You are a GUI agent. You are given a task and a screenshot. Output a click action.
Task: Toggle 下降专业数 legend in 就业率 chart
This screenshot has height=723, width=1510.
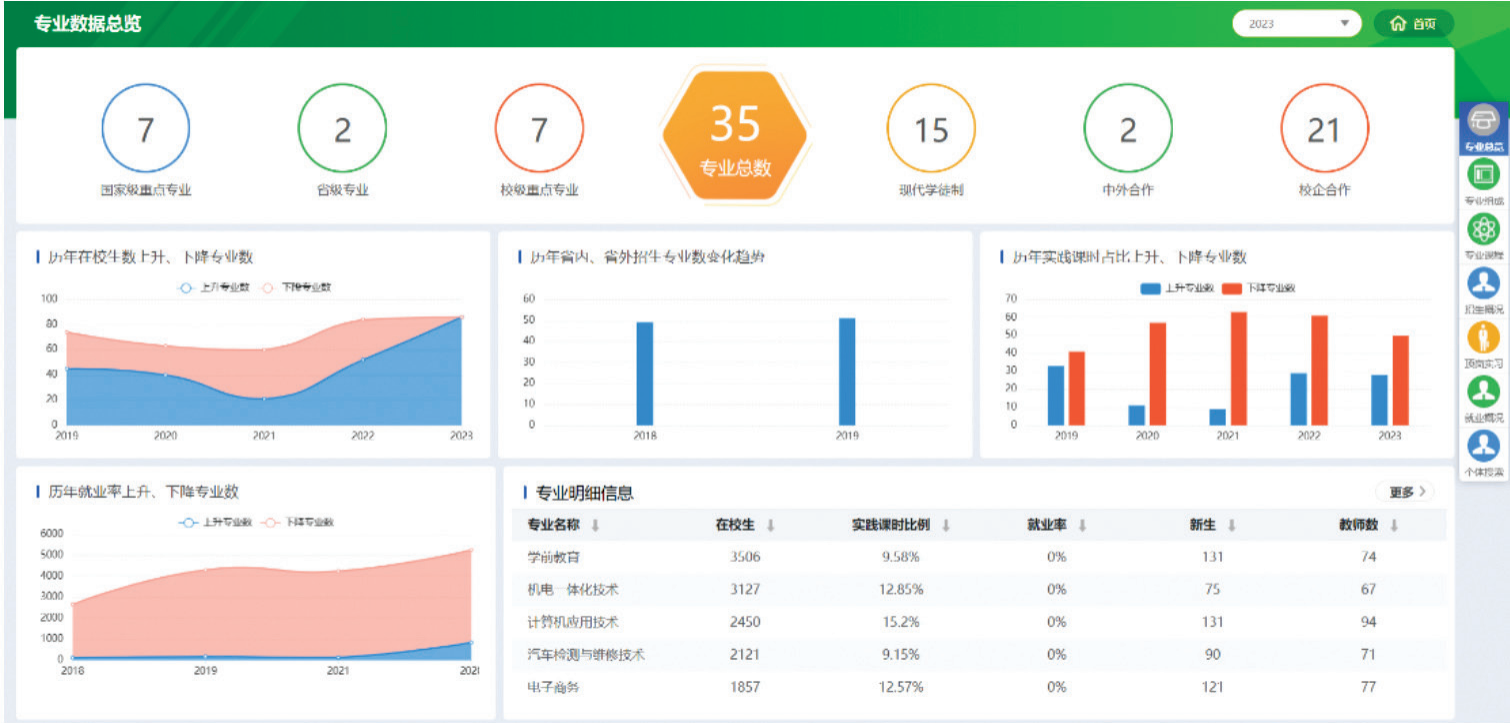298,522
